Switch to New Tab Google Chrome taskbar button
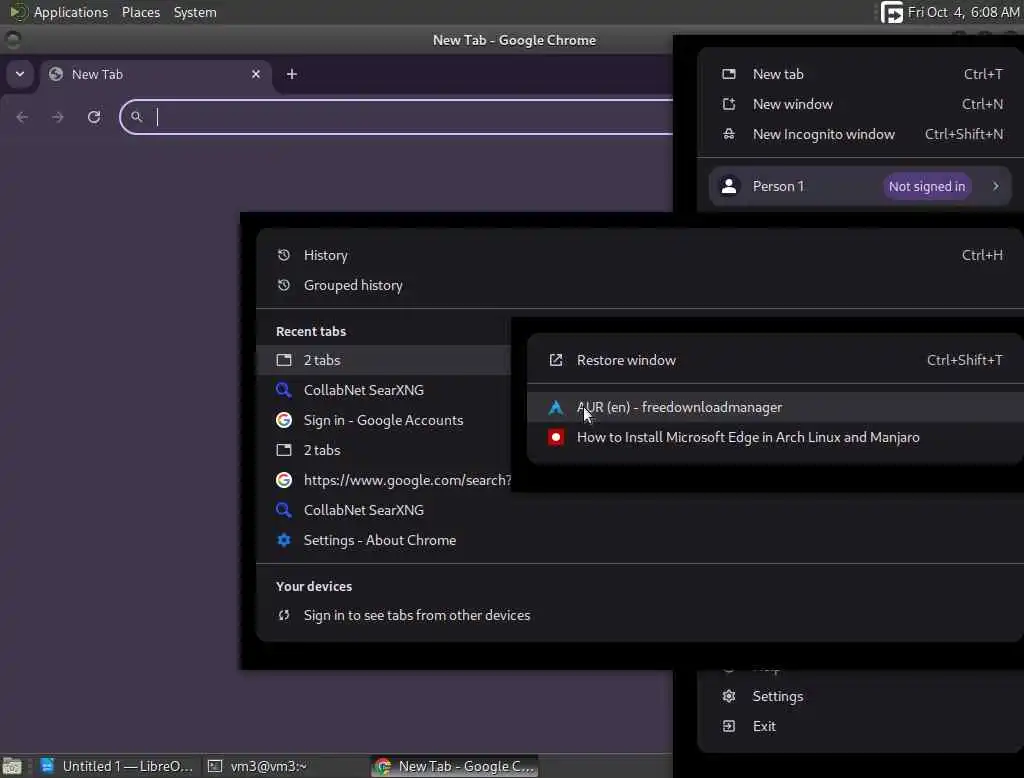The width and height of the screenshot is (1024, 778). point(455,766)
